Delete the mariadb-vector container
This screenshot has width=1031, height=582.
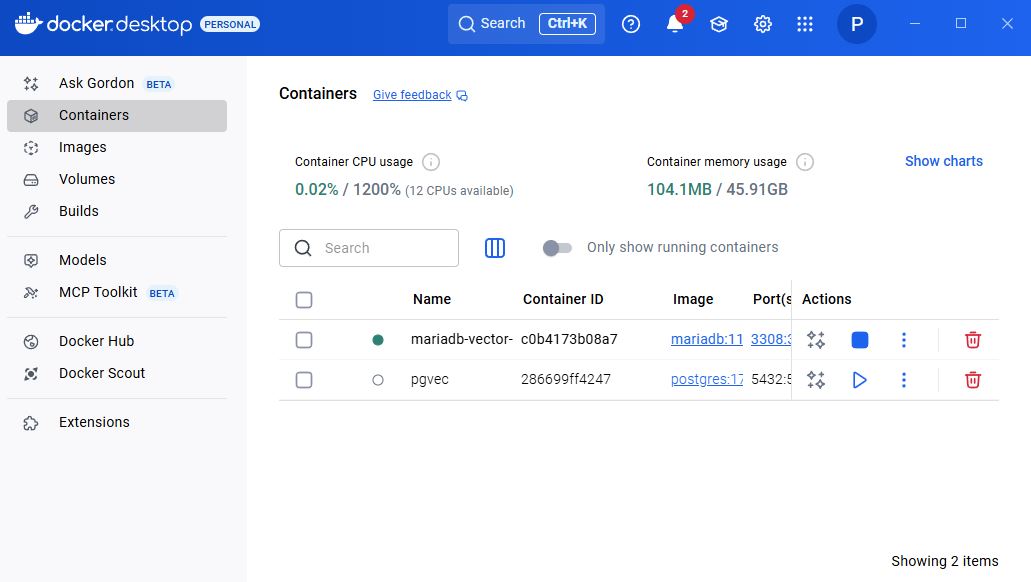click(972, 340)
